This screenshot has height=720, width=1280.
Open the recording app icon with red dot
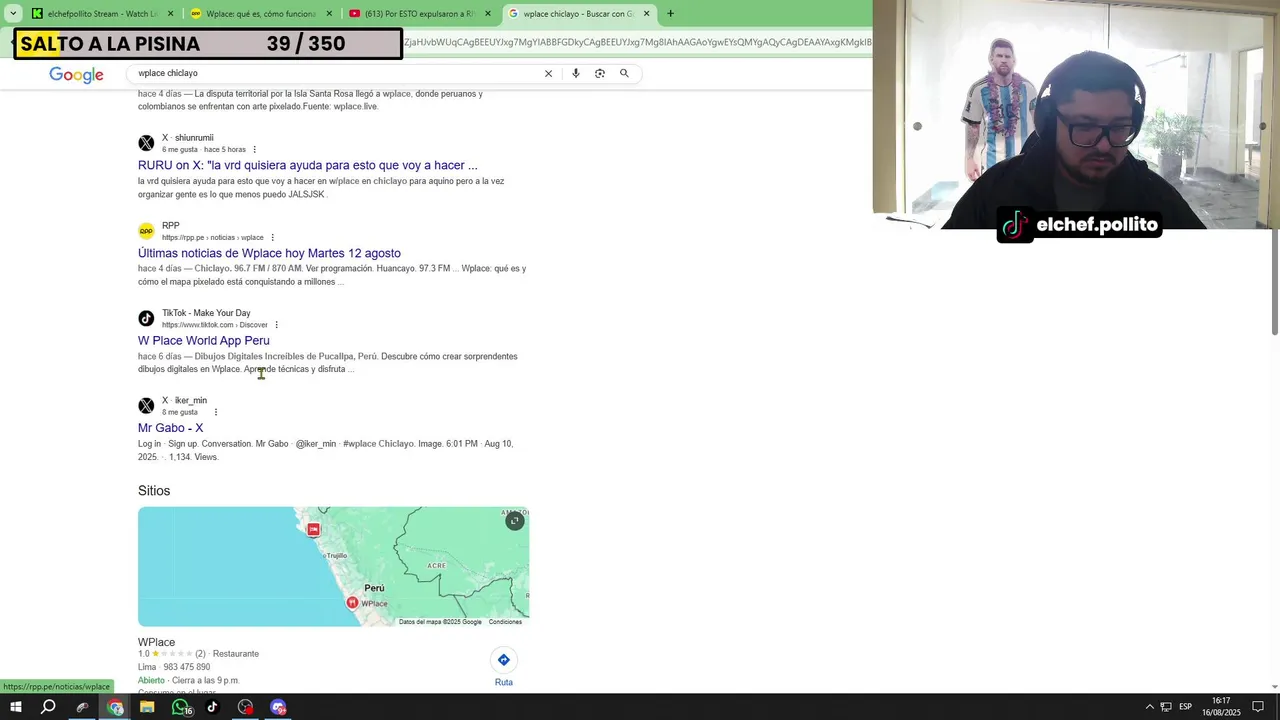tap(245, 707)
